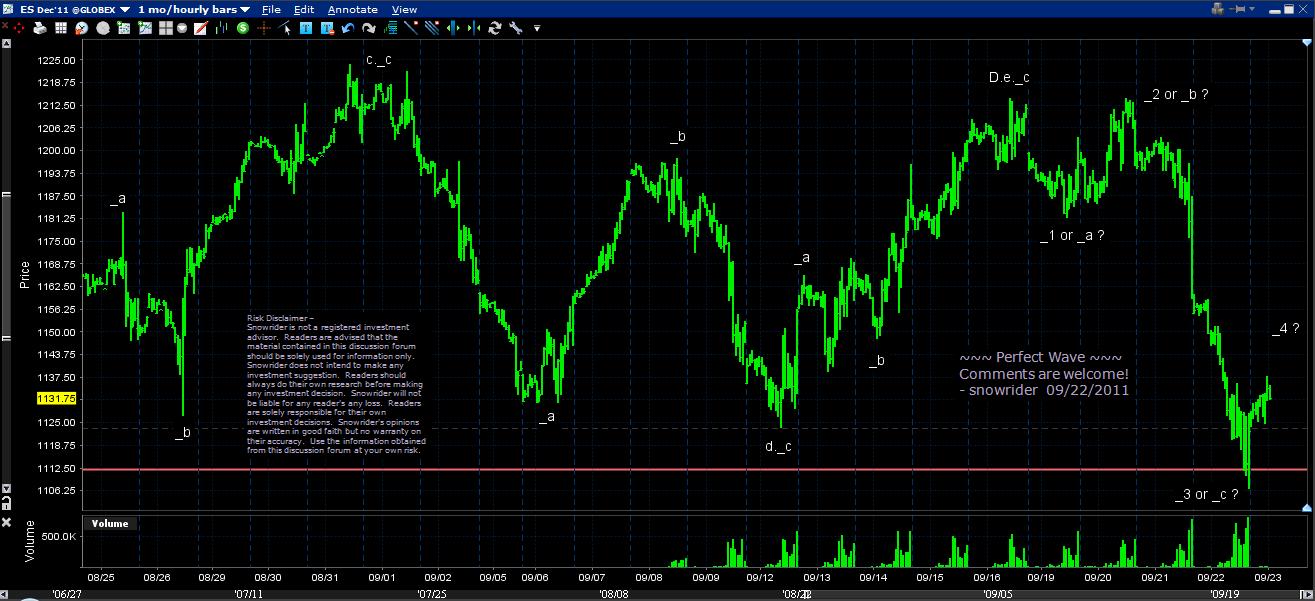Click the wrench configuration icon
The height and width of the screenshot is (601, 1315).
tap(515, 28)
